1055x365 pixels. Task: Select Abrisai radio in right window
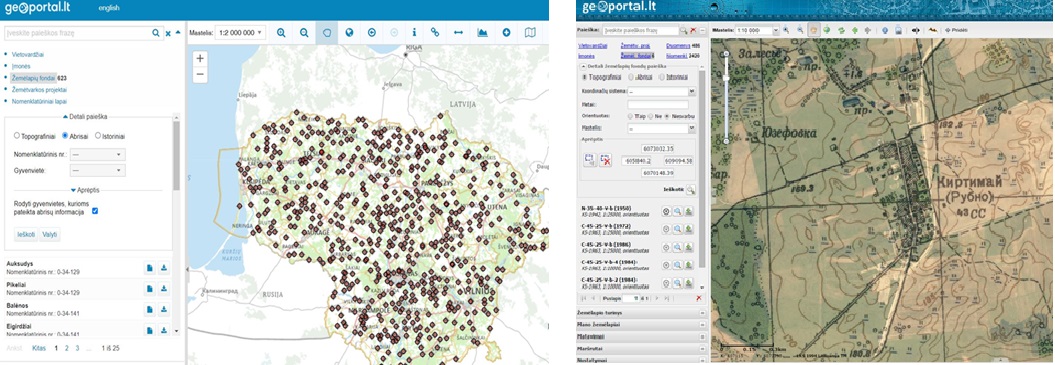[630, 77]
